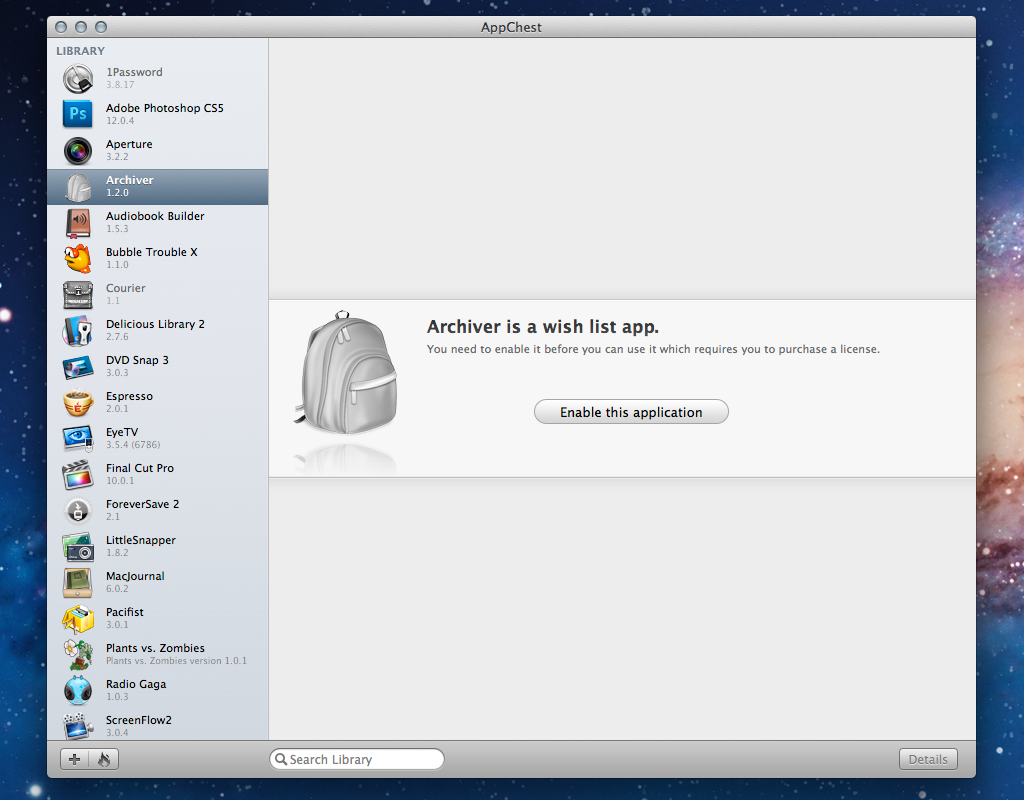Image resolution: width=1024 pixels, height=800 pixels.
Task: Select Pacifist in the sidebar
Action: (x=157, y=618)
